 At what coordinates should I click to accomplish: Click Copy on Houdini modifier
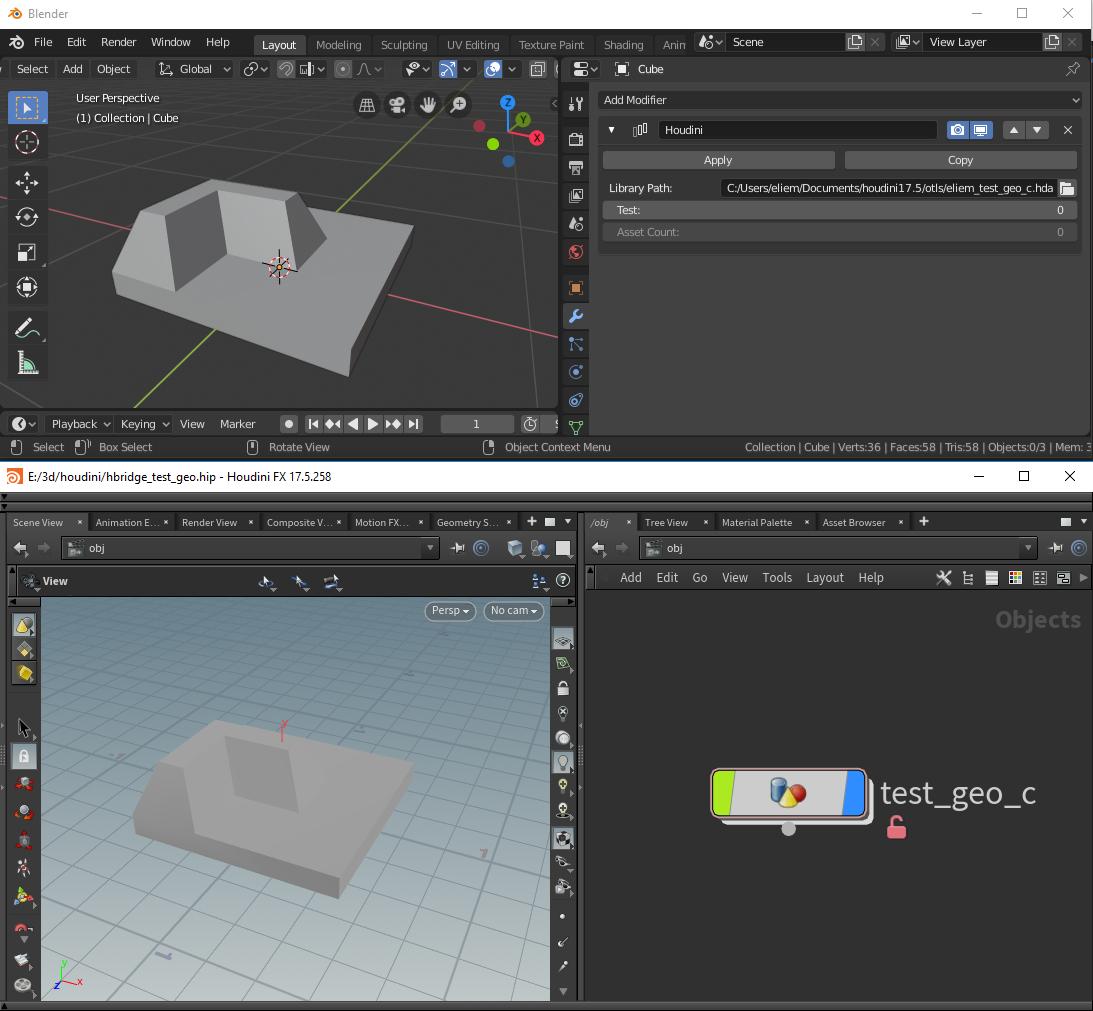[x=960, y=160]
